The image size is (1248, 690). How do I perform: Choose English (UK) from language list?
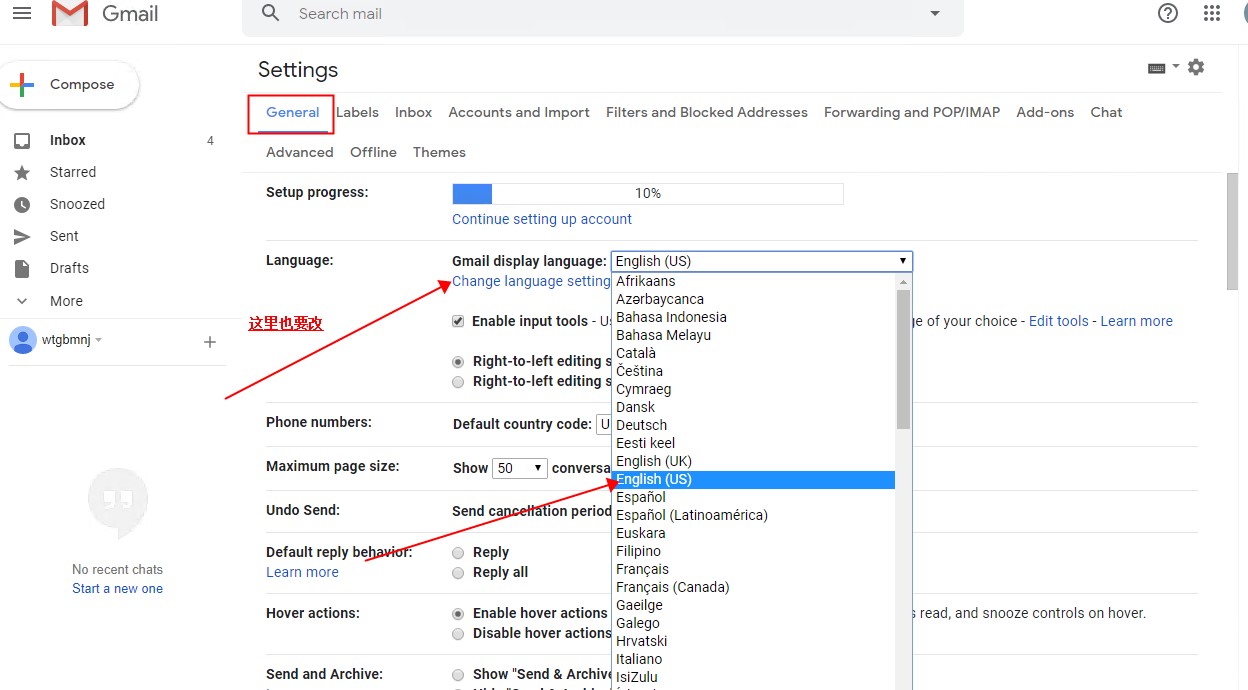(753, 461)
